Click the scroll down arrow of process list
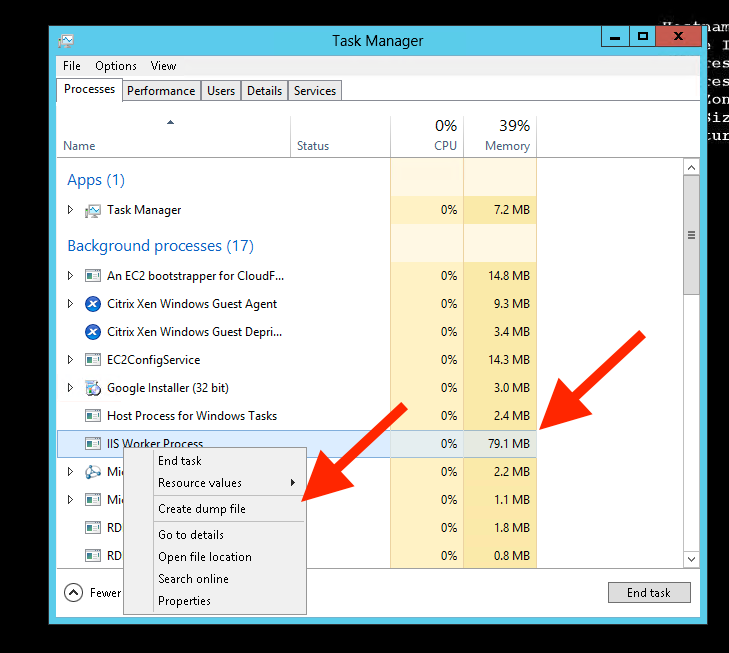This screenshot has width=729, height=653. [x=690, y=559]
